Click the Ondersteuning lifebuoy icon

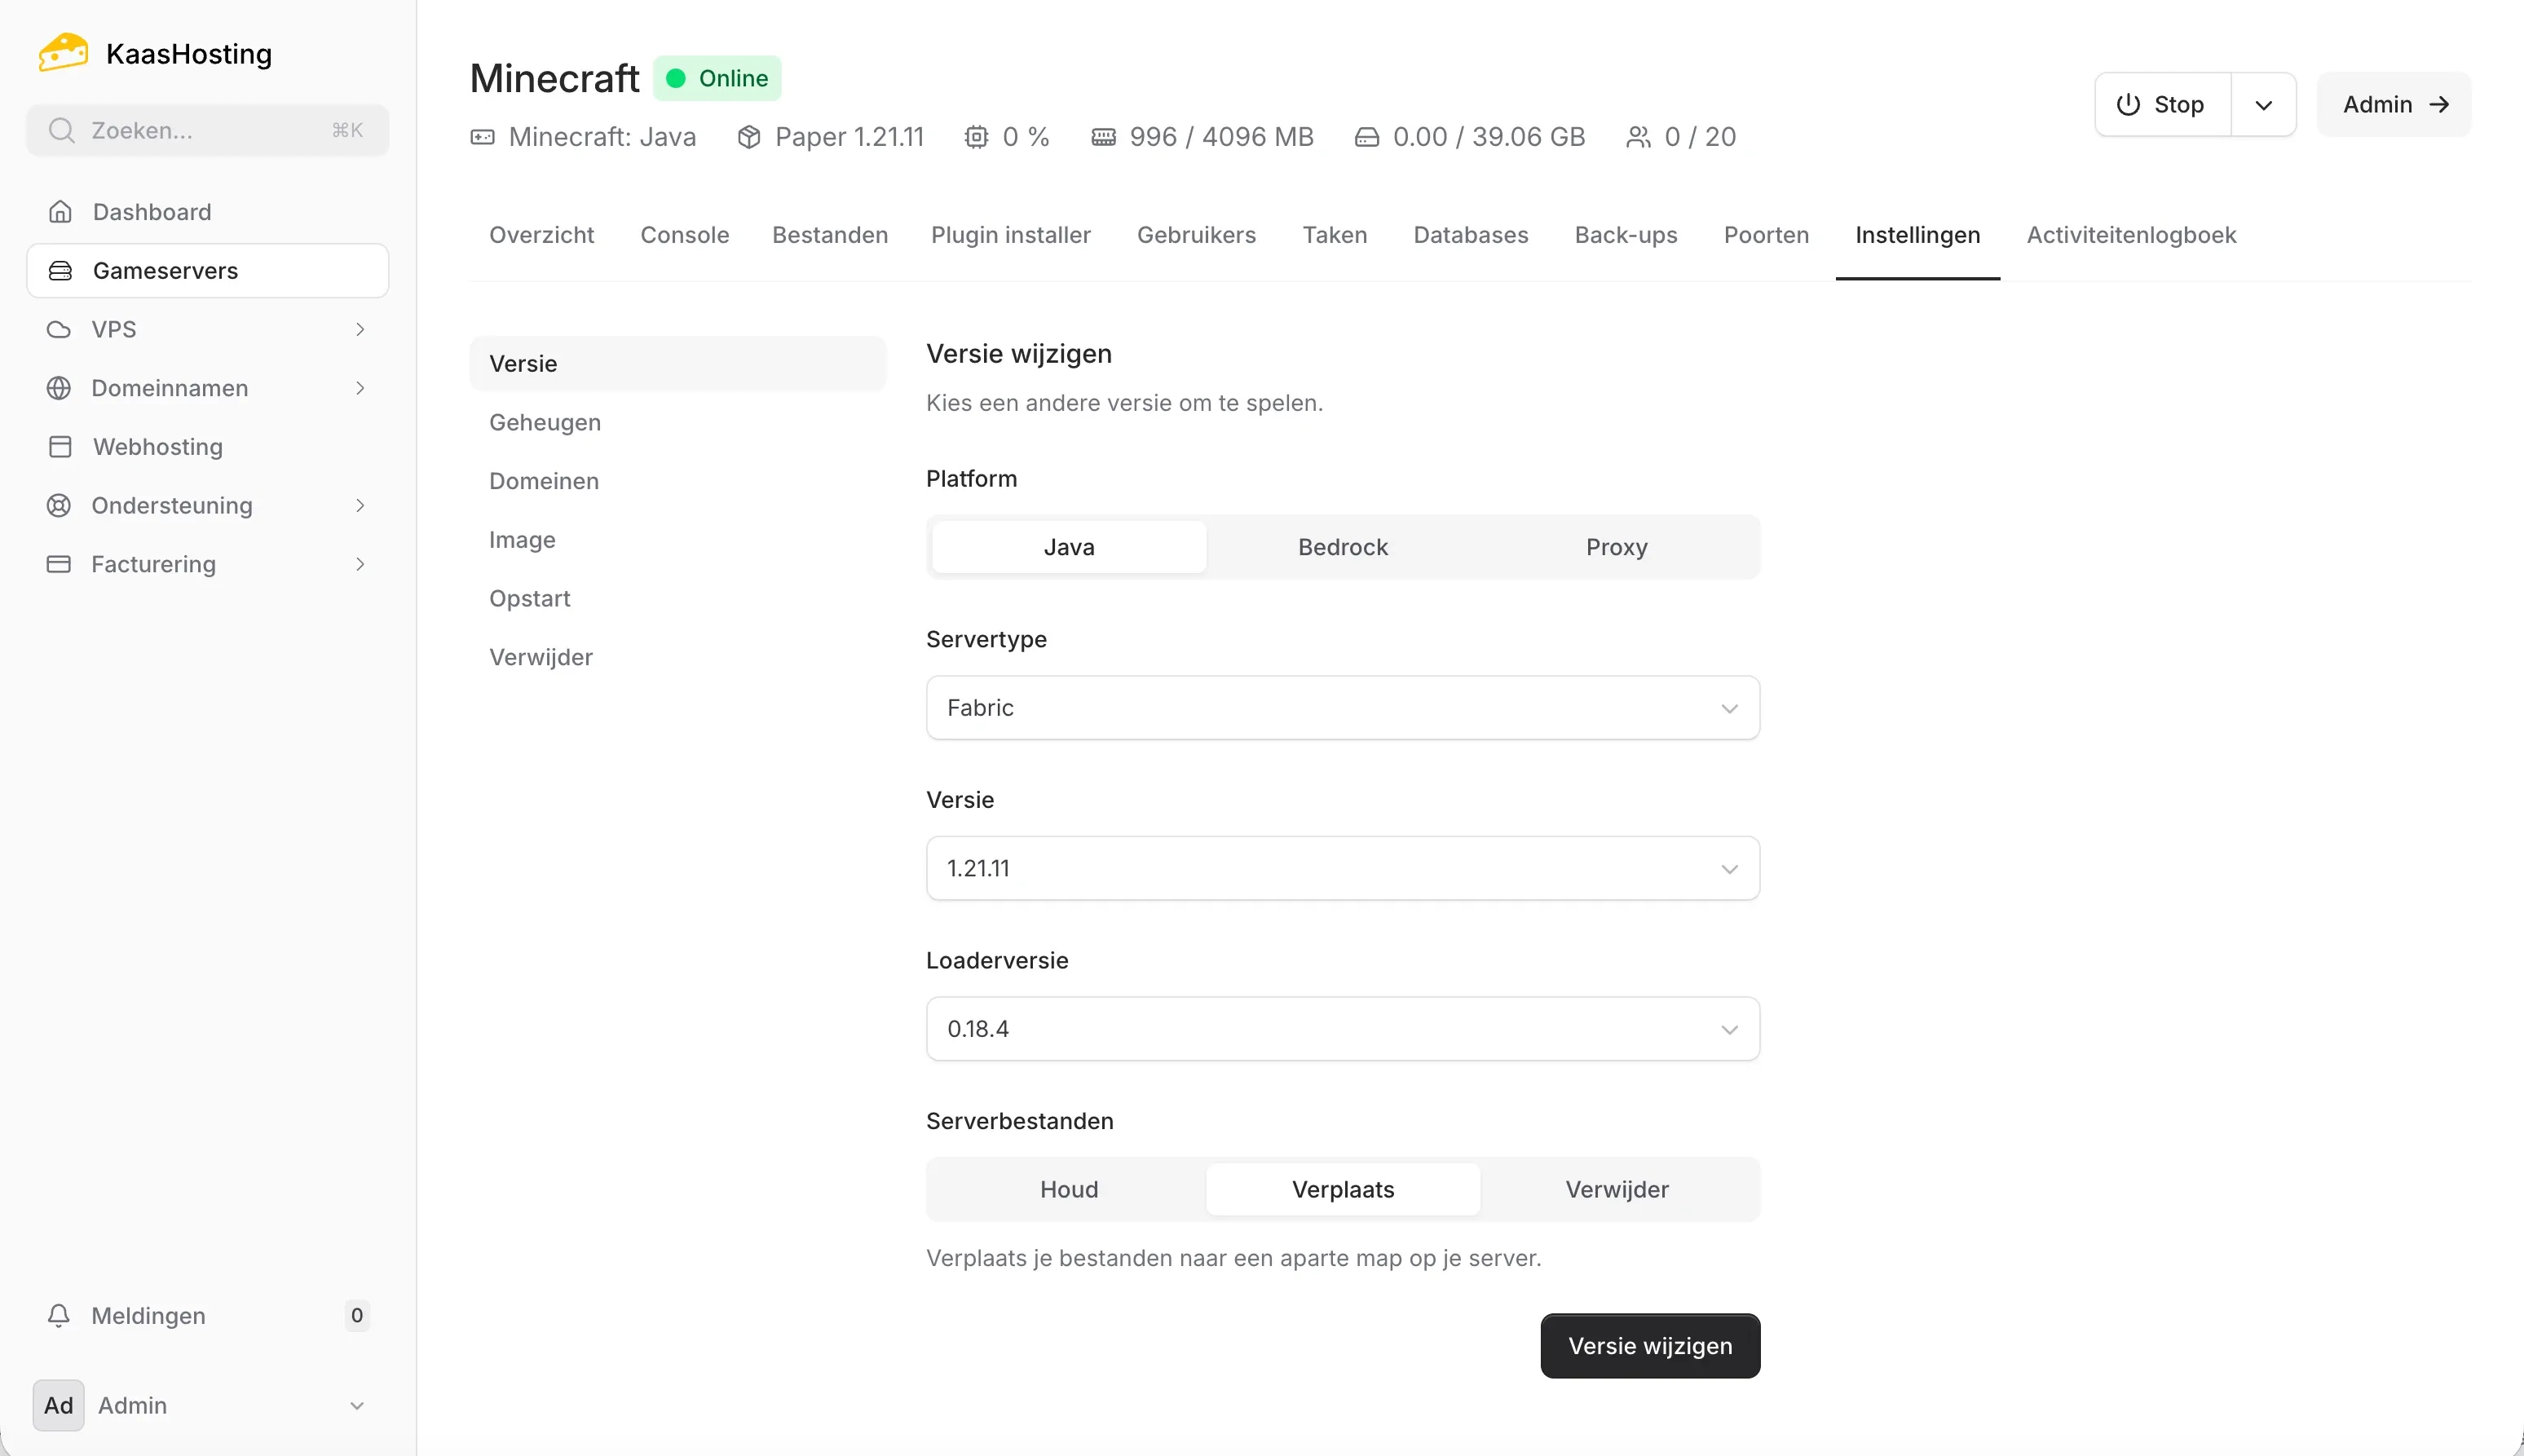(x=59, y=505)
